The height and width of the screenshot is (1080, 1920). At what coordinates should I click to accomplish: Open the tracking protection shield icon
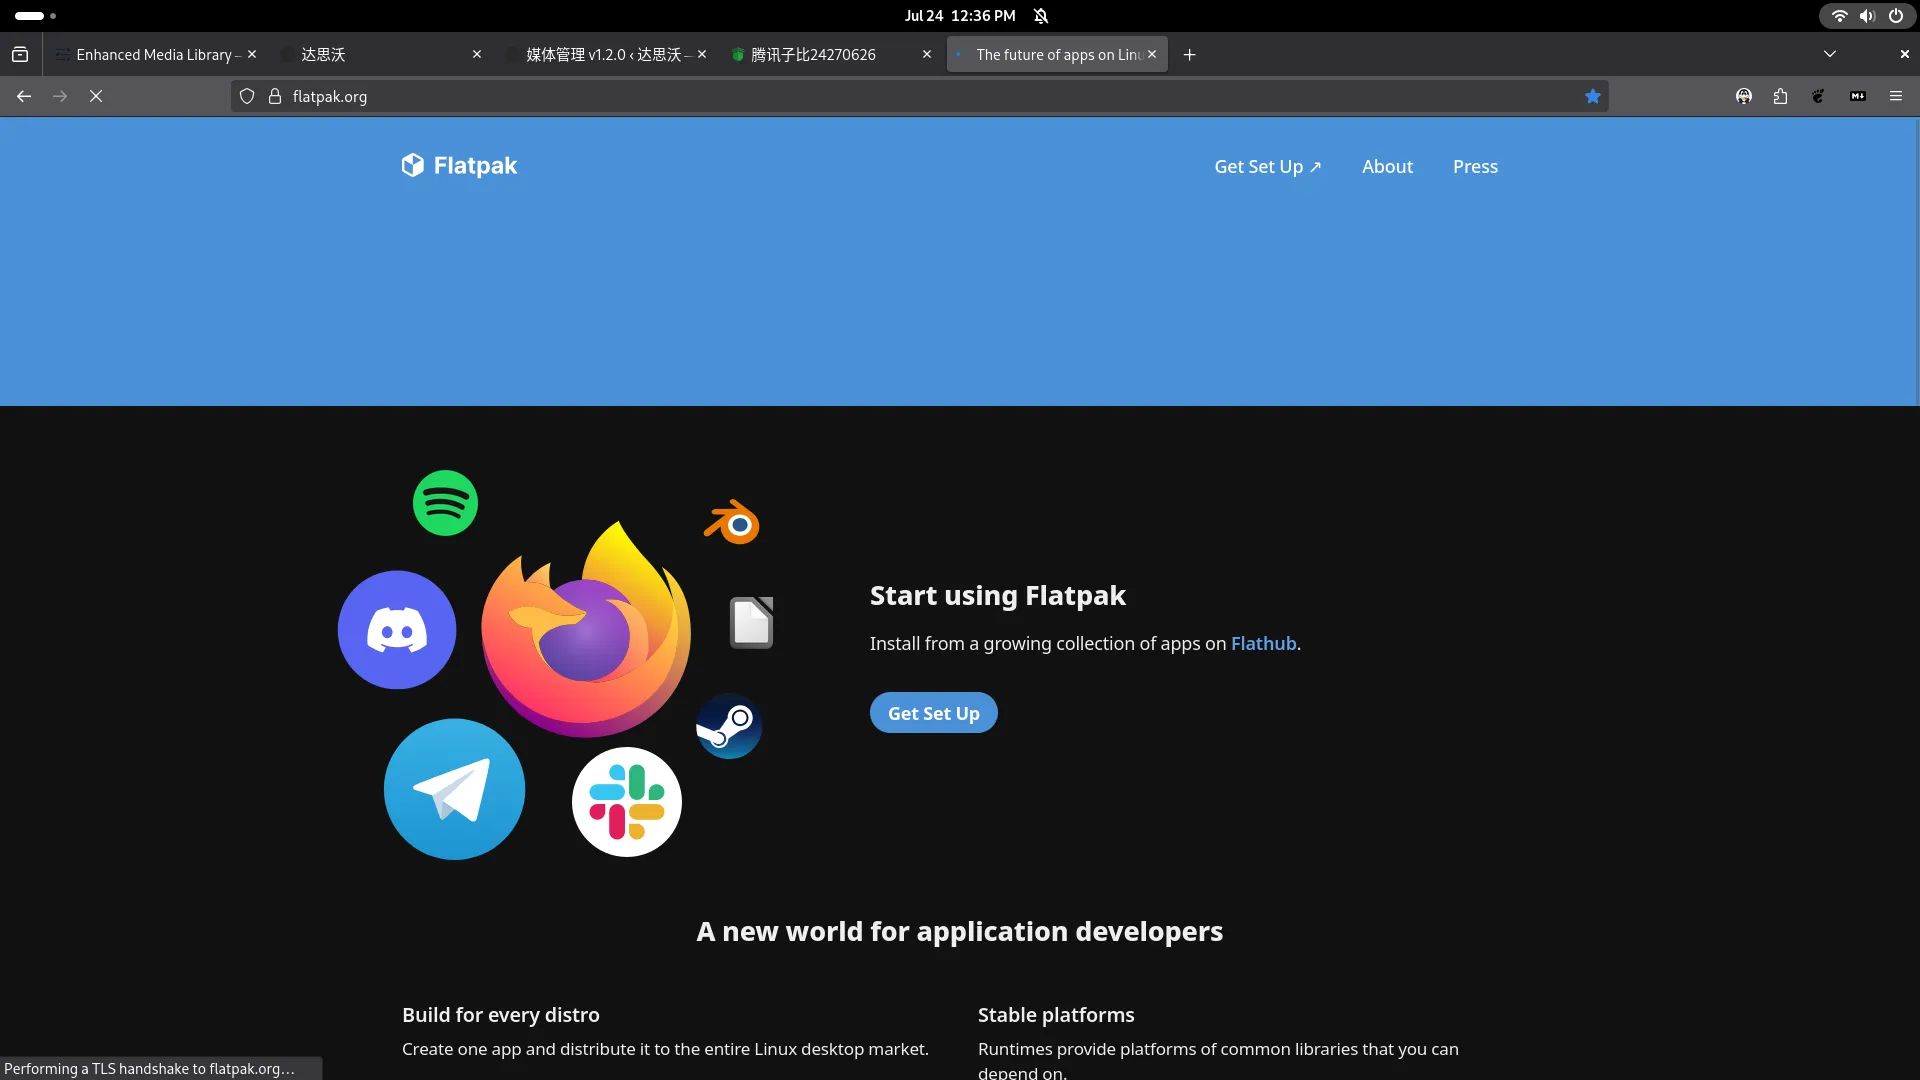(x=247, y=96)
